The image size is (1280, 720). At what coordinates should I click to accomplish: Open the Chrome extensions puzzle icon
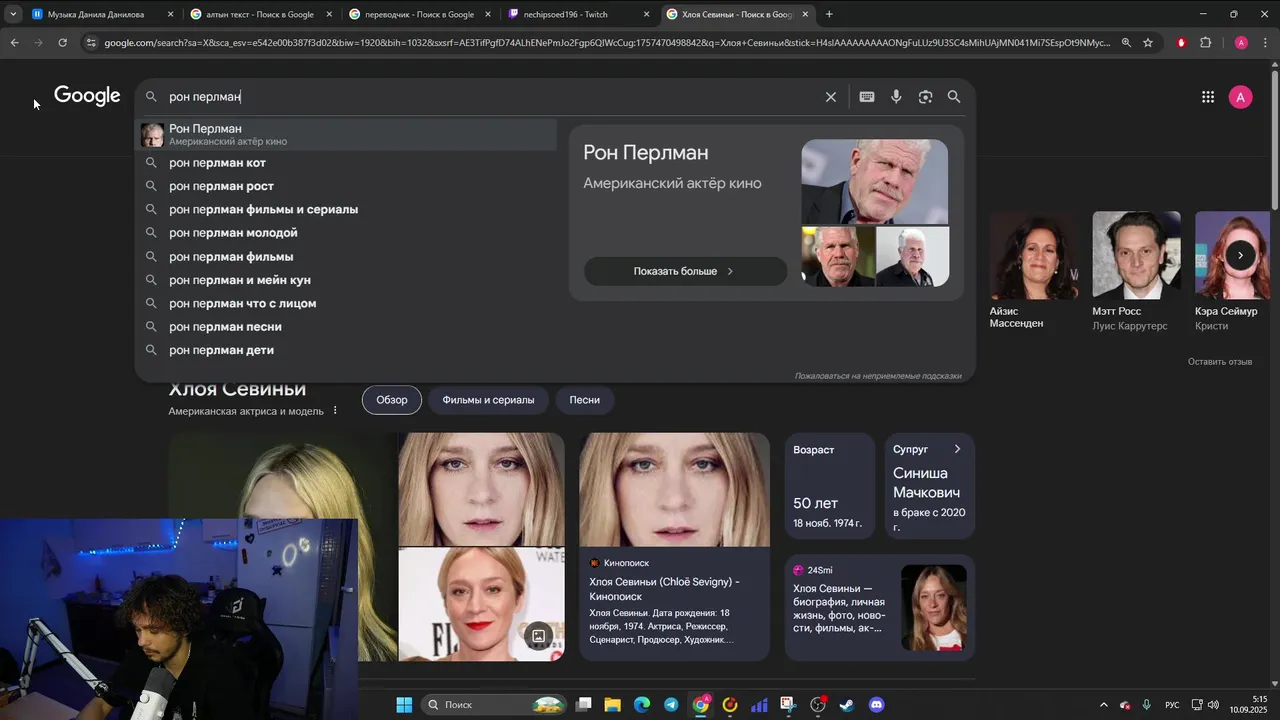pos(1205,43)
